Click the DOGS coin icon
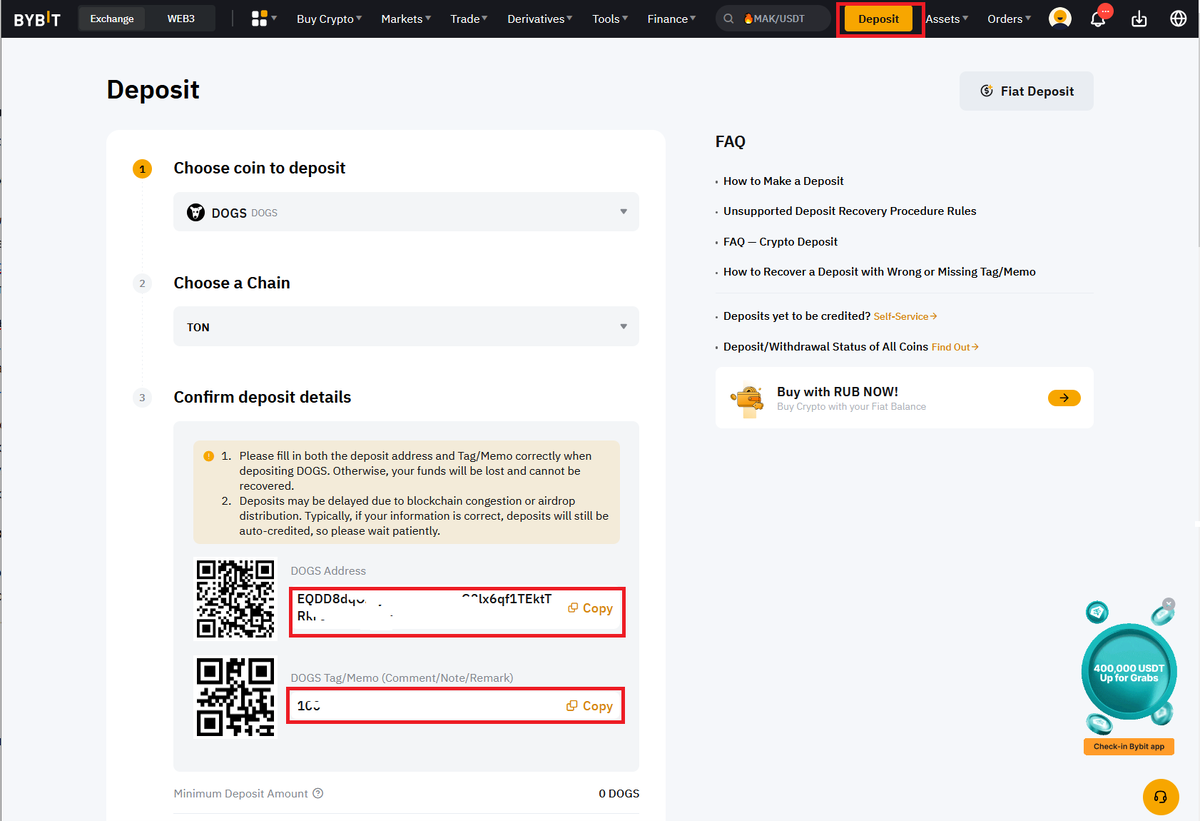 pos(196,212)
